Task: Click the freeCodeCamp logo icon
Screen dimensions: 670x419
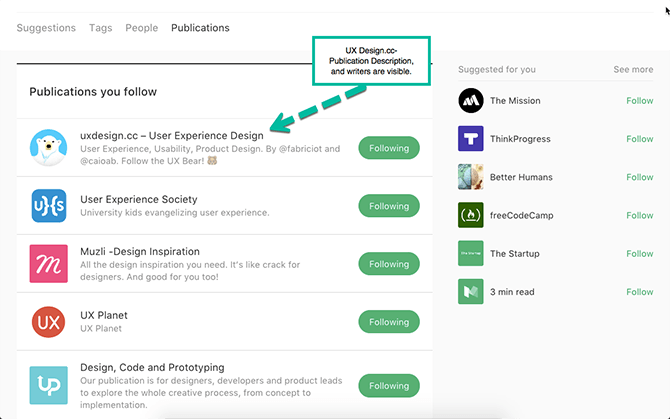Action: click(470, 215)
